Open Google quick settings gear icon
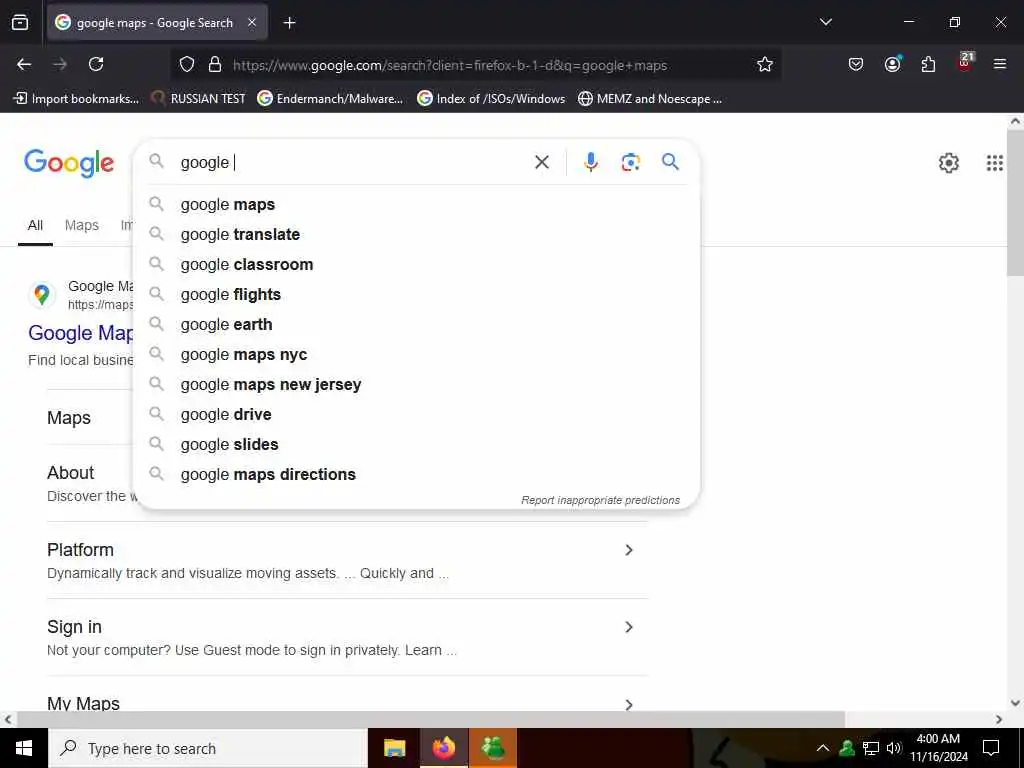The image size is (1024, 768). point(948,163)
